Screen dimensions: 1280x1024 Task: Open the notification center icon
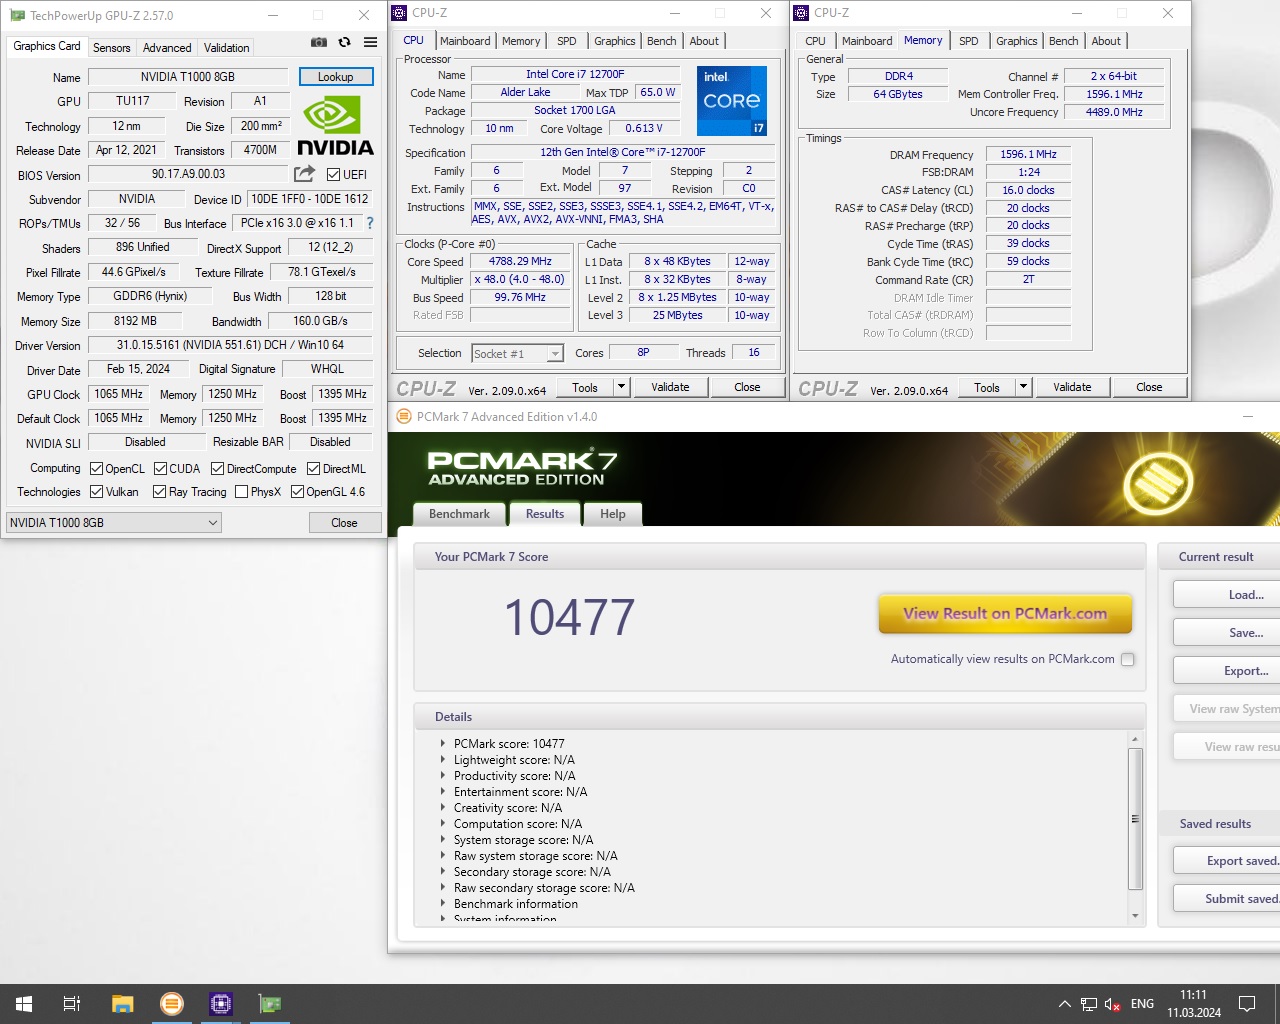click(1247, 1004)
